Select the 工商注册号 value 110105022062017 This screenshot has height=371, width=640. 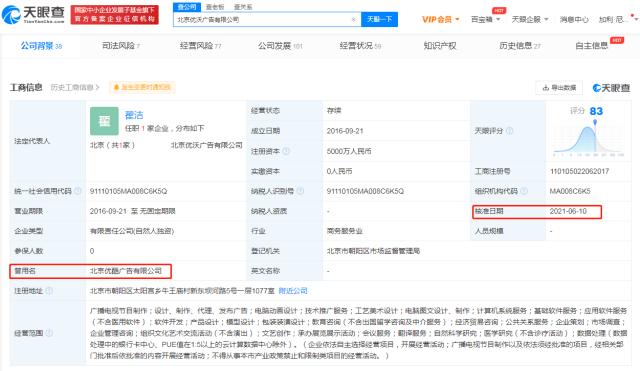tap(580, 171)
